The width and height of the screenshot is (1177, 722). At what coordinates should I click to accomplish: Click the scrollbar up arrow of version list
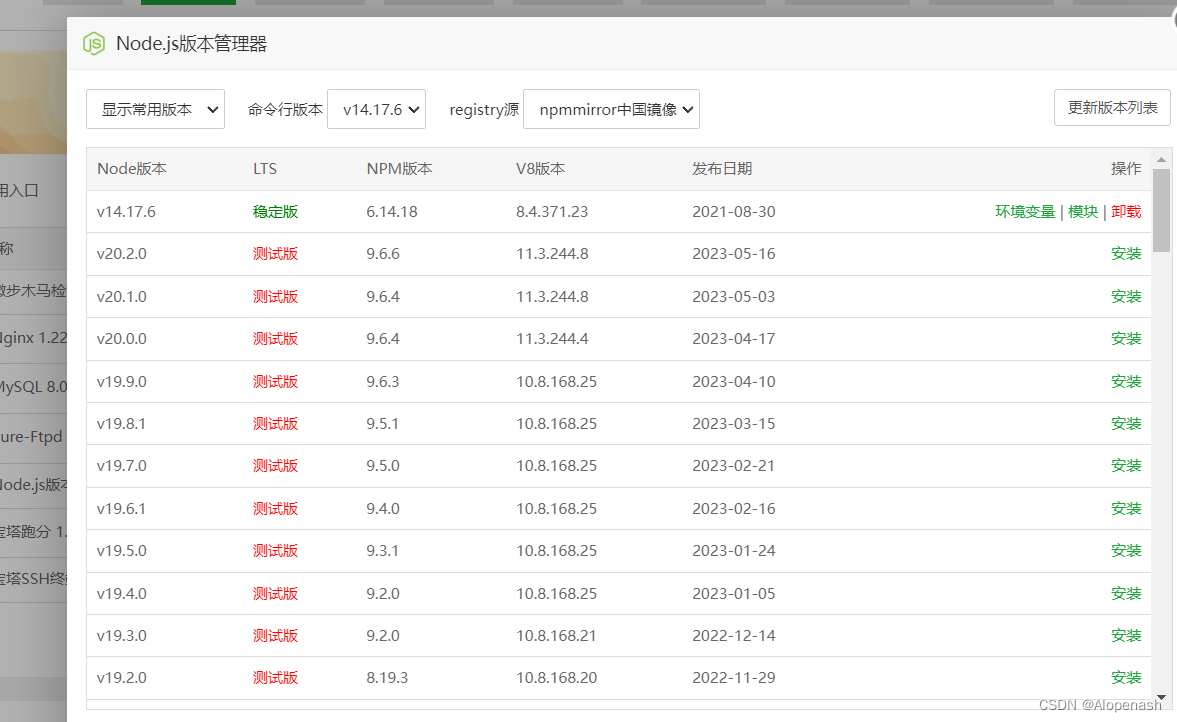coord(1161,159)
